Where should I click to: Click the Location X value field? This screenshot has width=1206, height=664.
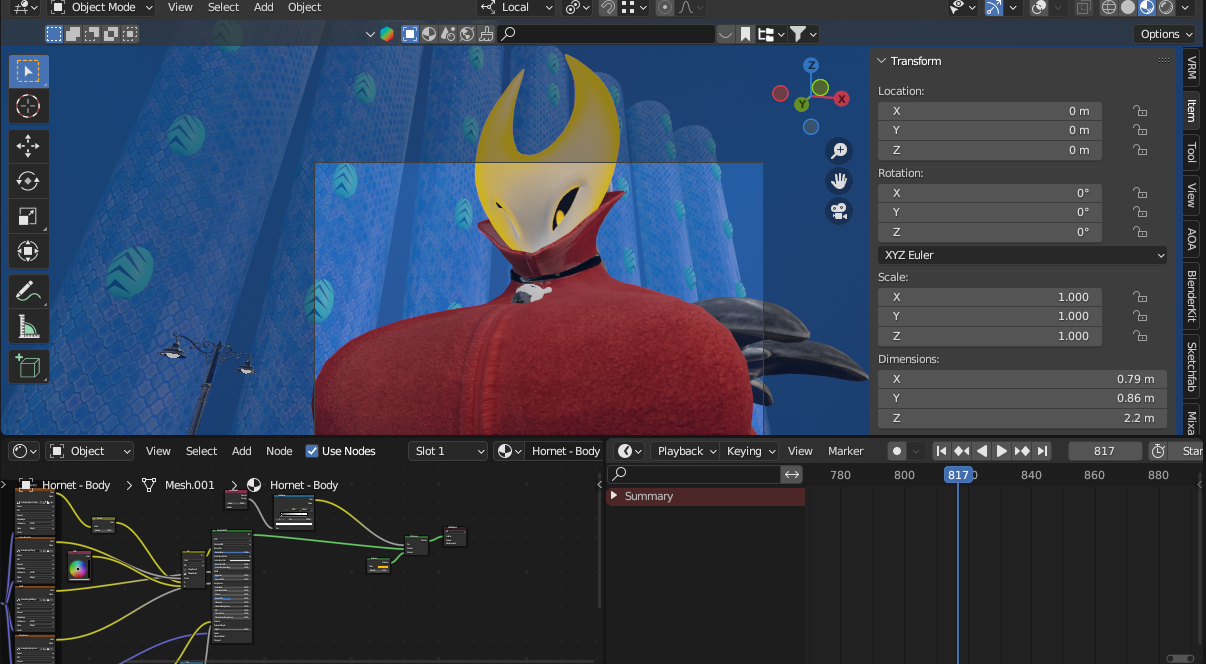click(x=990, y=111)
